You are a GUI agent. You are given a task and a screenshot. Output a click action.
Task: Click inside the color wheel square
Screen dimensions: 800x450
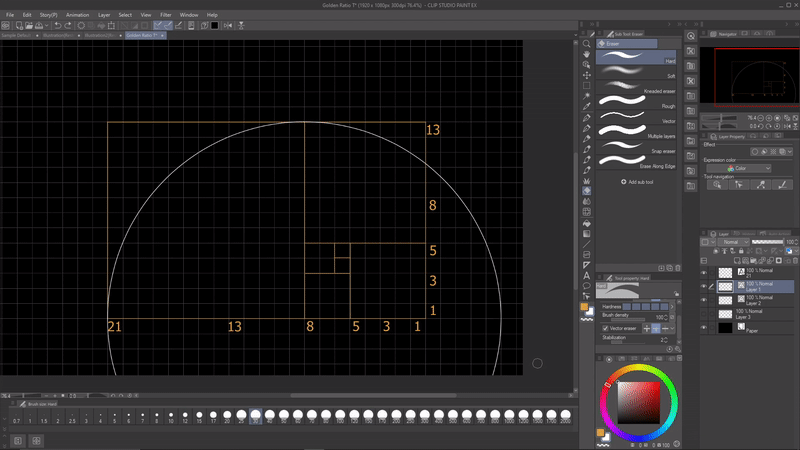point(637,405)
